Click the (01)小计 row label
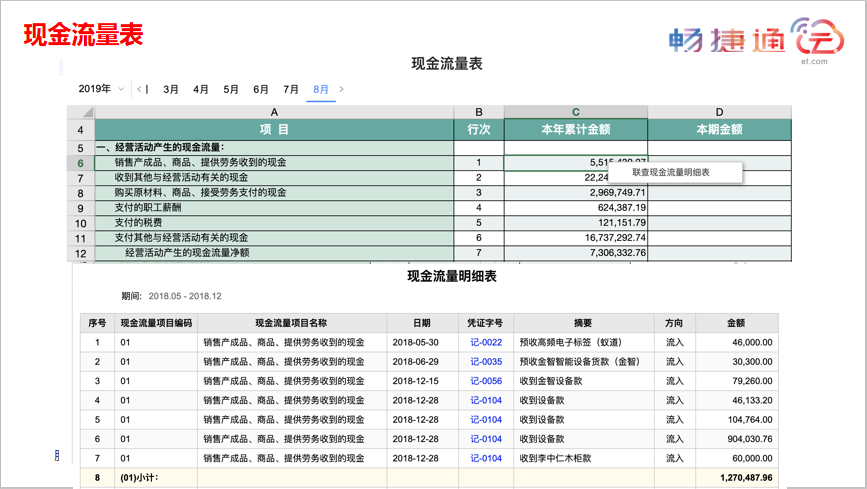Image resolution: width=867 pixels, height=489 pixels. tap(139, 477)
